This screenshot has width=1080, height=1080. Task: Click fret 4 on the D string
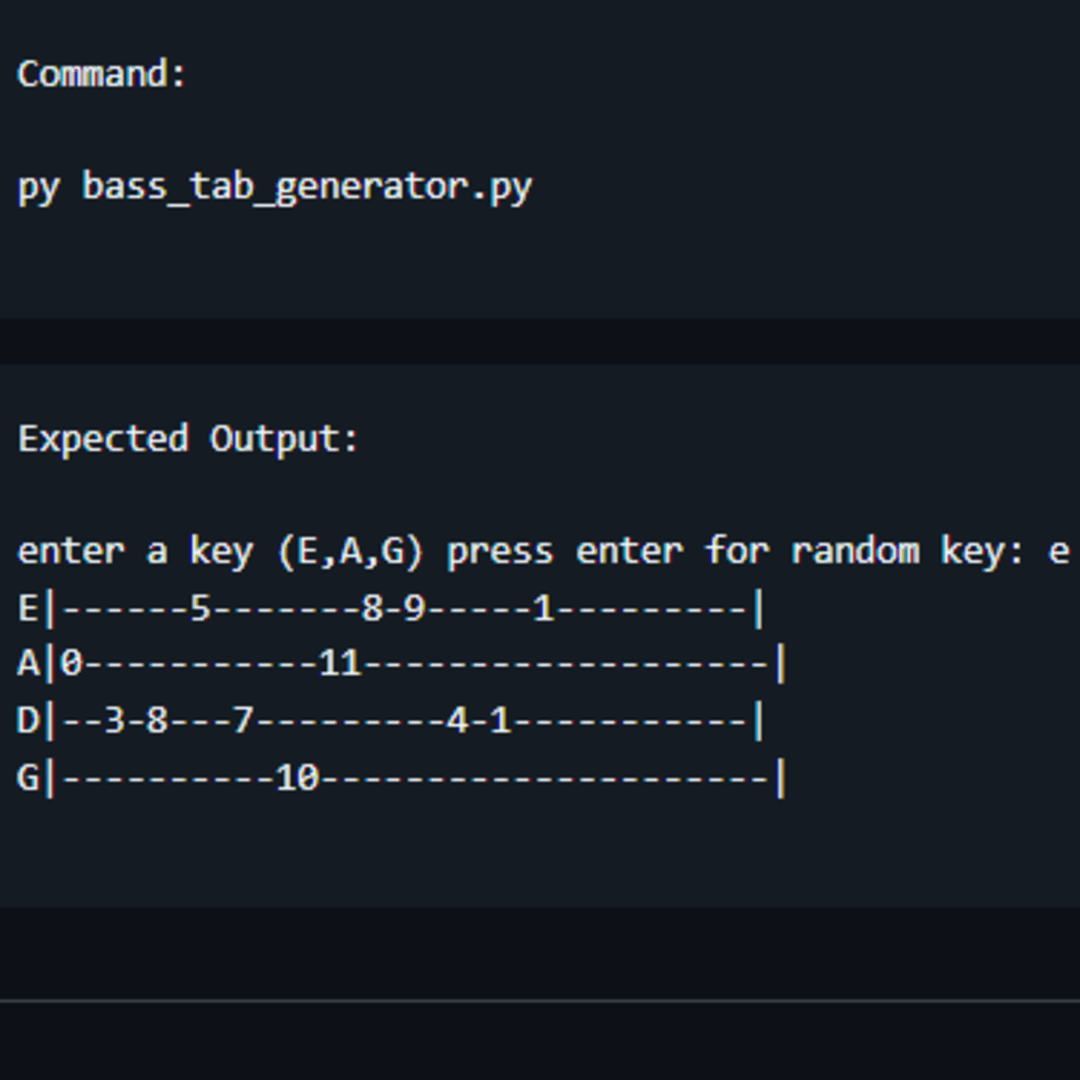tap(457, 721)
